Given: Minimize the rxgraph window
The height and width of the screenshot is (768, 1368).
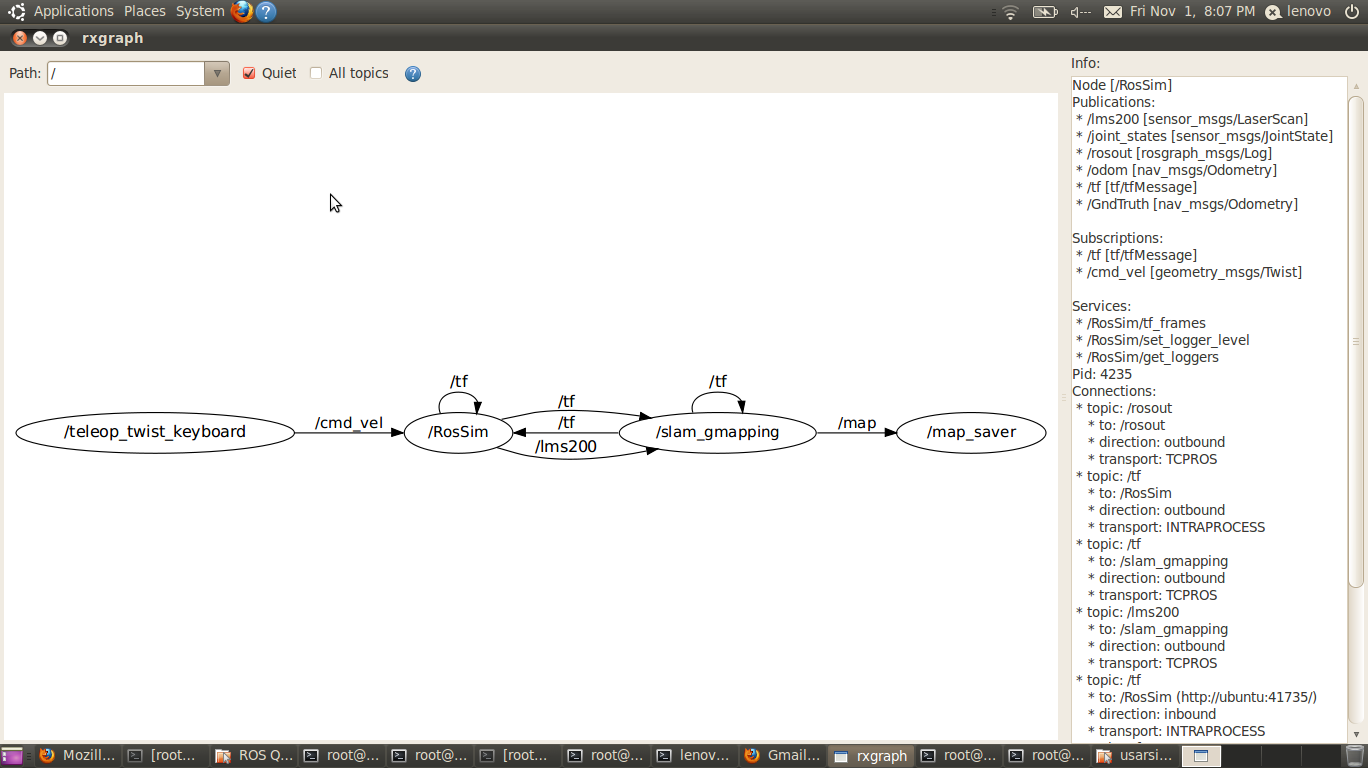Looking at the screenshot, I should tap(40, 38).
